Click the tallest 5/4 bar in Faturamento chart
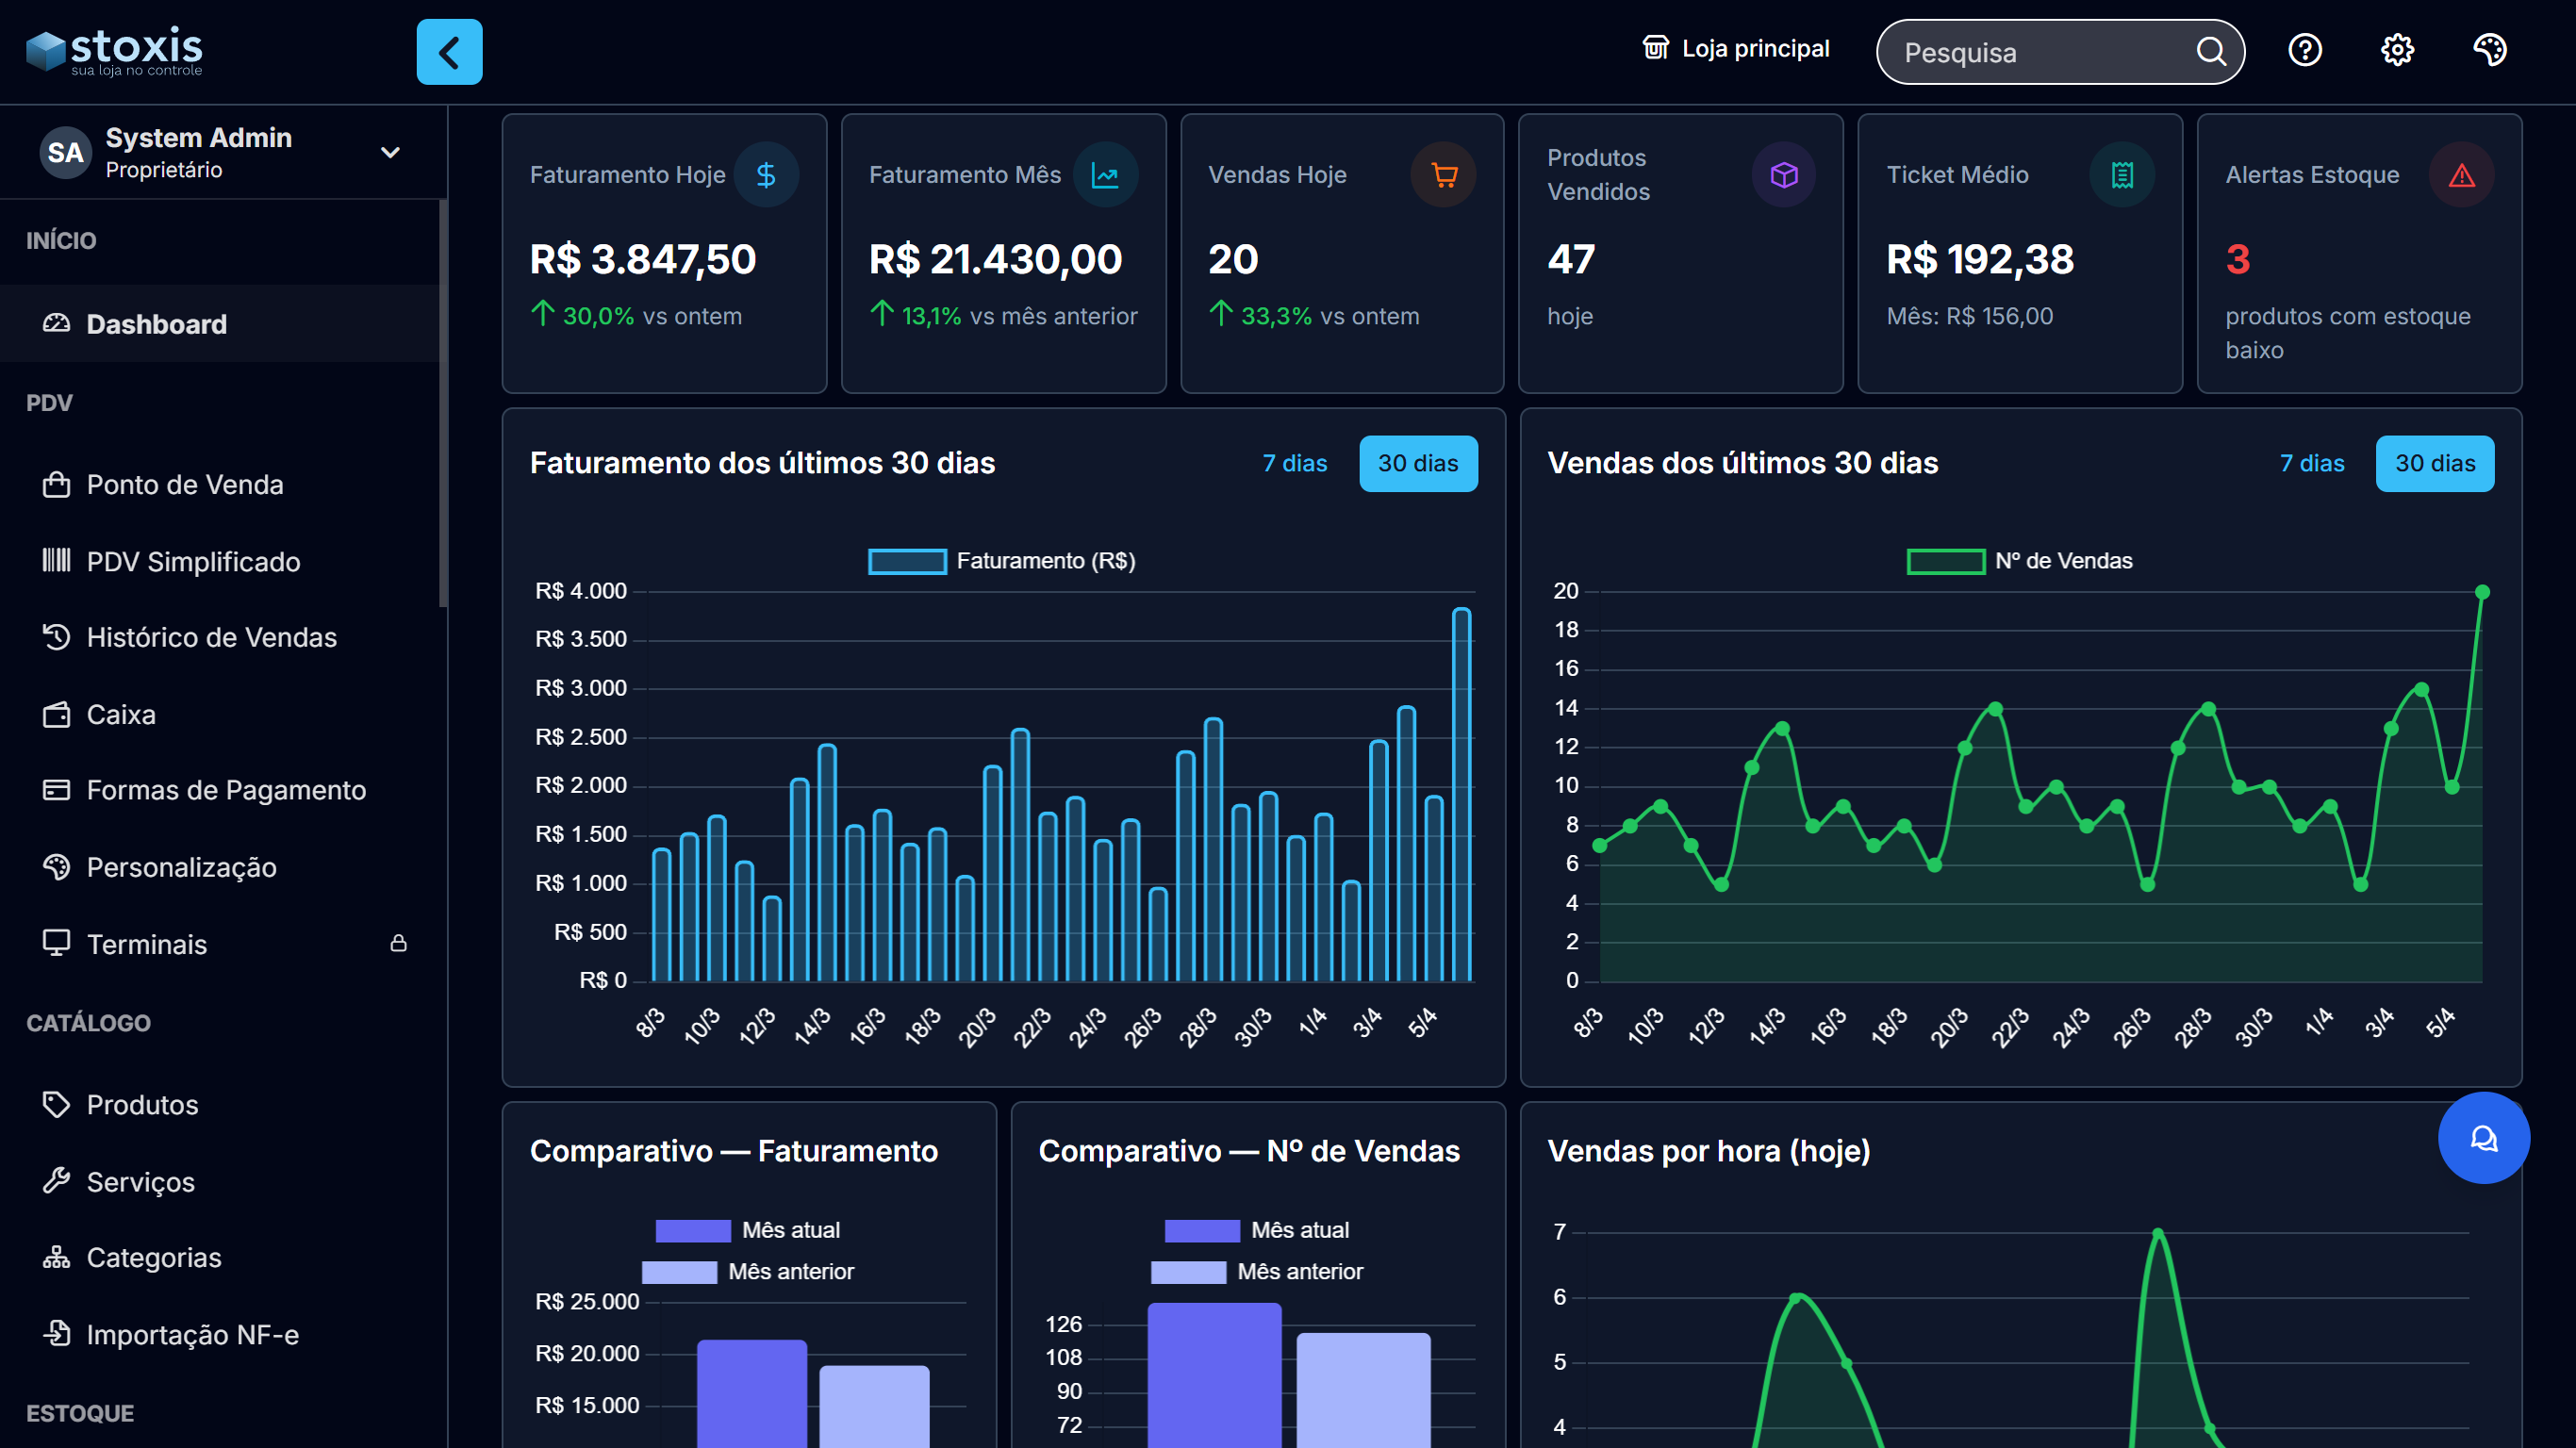2576x1448 pixels. click(1461, 794)
